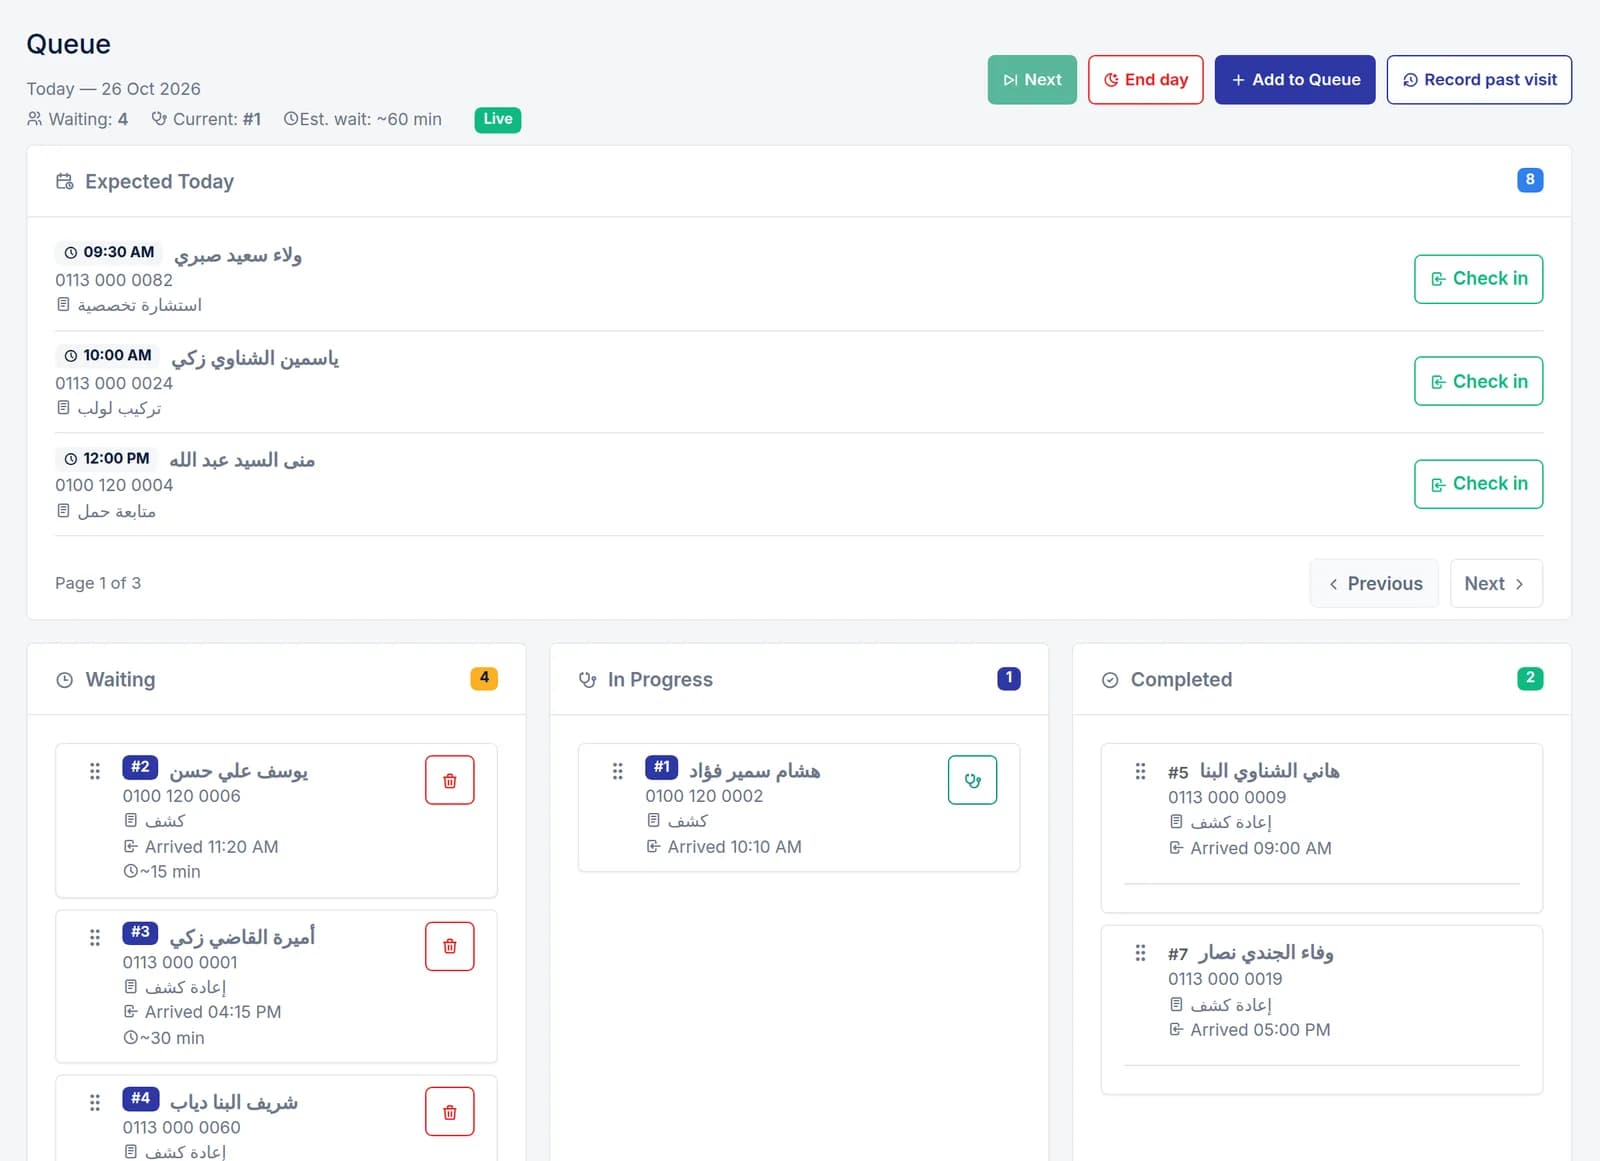The height and width of the screenshot is (1161, 1600).
Task: Click the Expected Today count badge 8
Action: 1530,180
